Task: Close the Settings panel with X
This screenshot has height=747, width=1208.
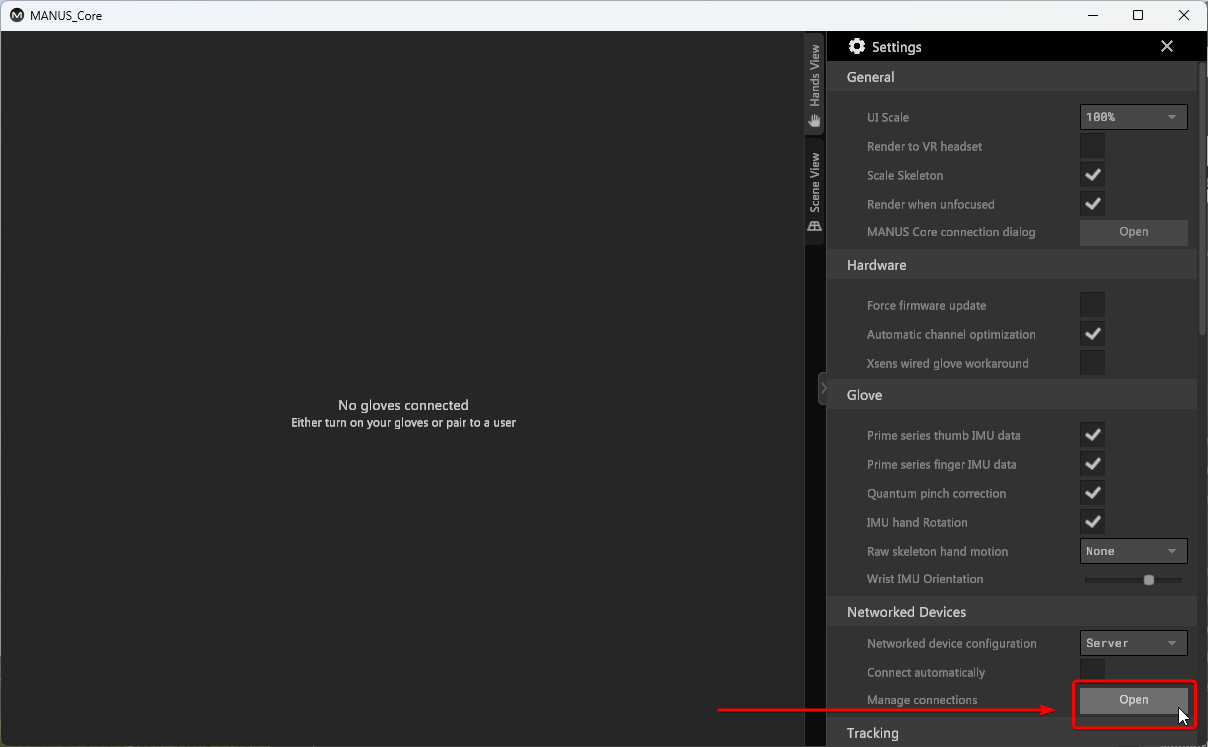Action: click(1166, 47)
